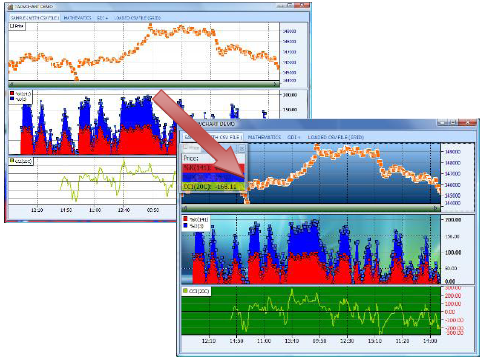Select the blue %D row in the popup
Image resolution: width=480 pixels, height=360 pixels.
(x=213, y=177)
